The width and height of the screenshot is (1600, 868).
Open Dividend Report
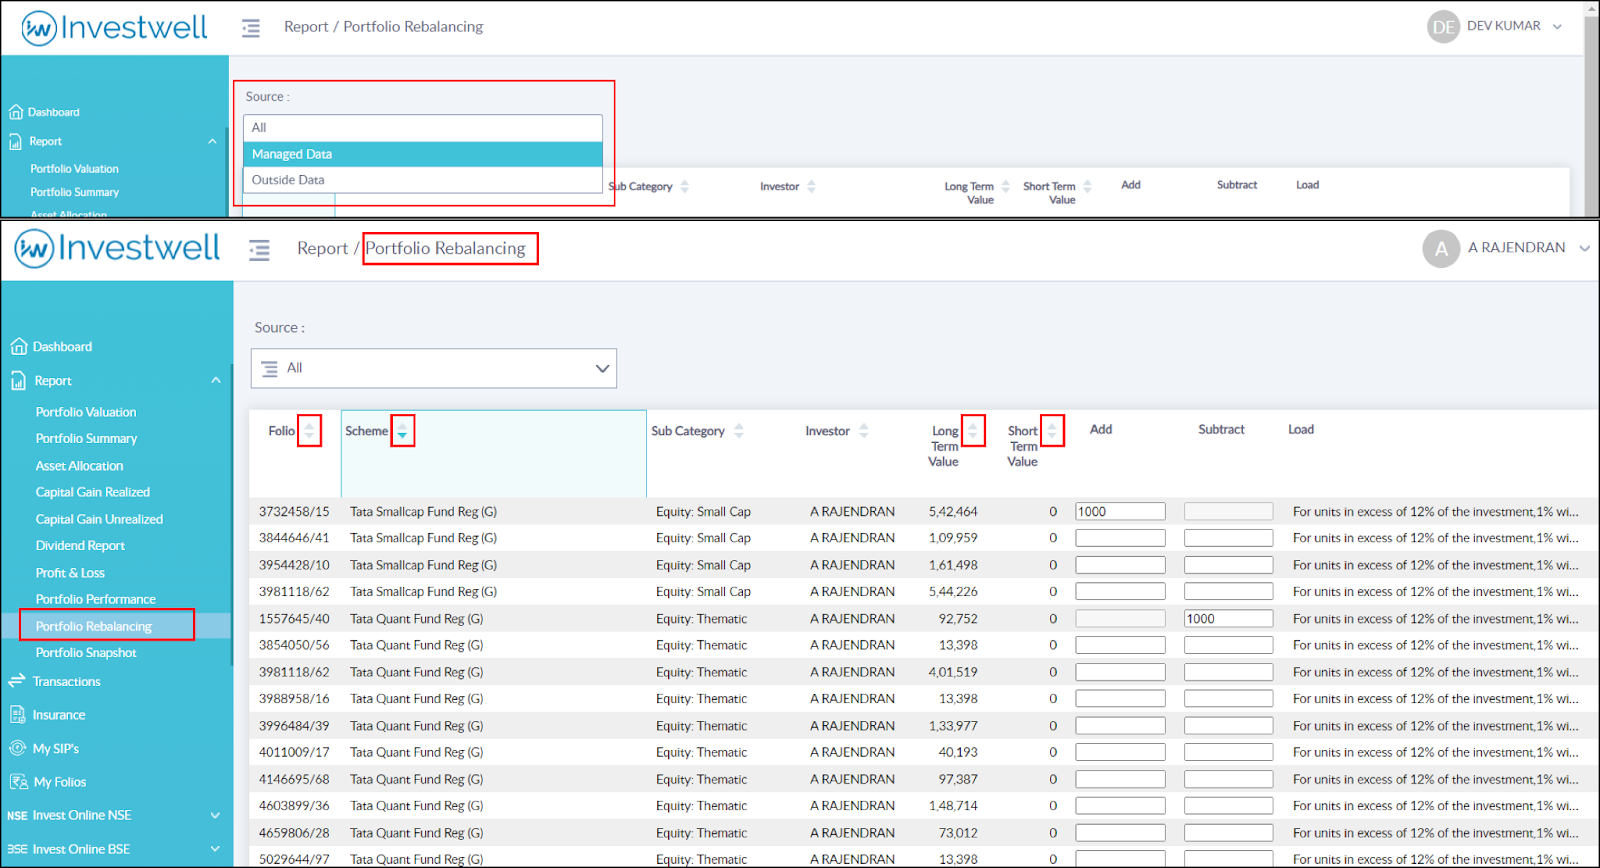(80, 546)
